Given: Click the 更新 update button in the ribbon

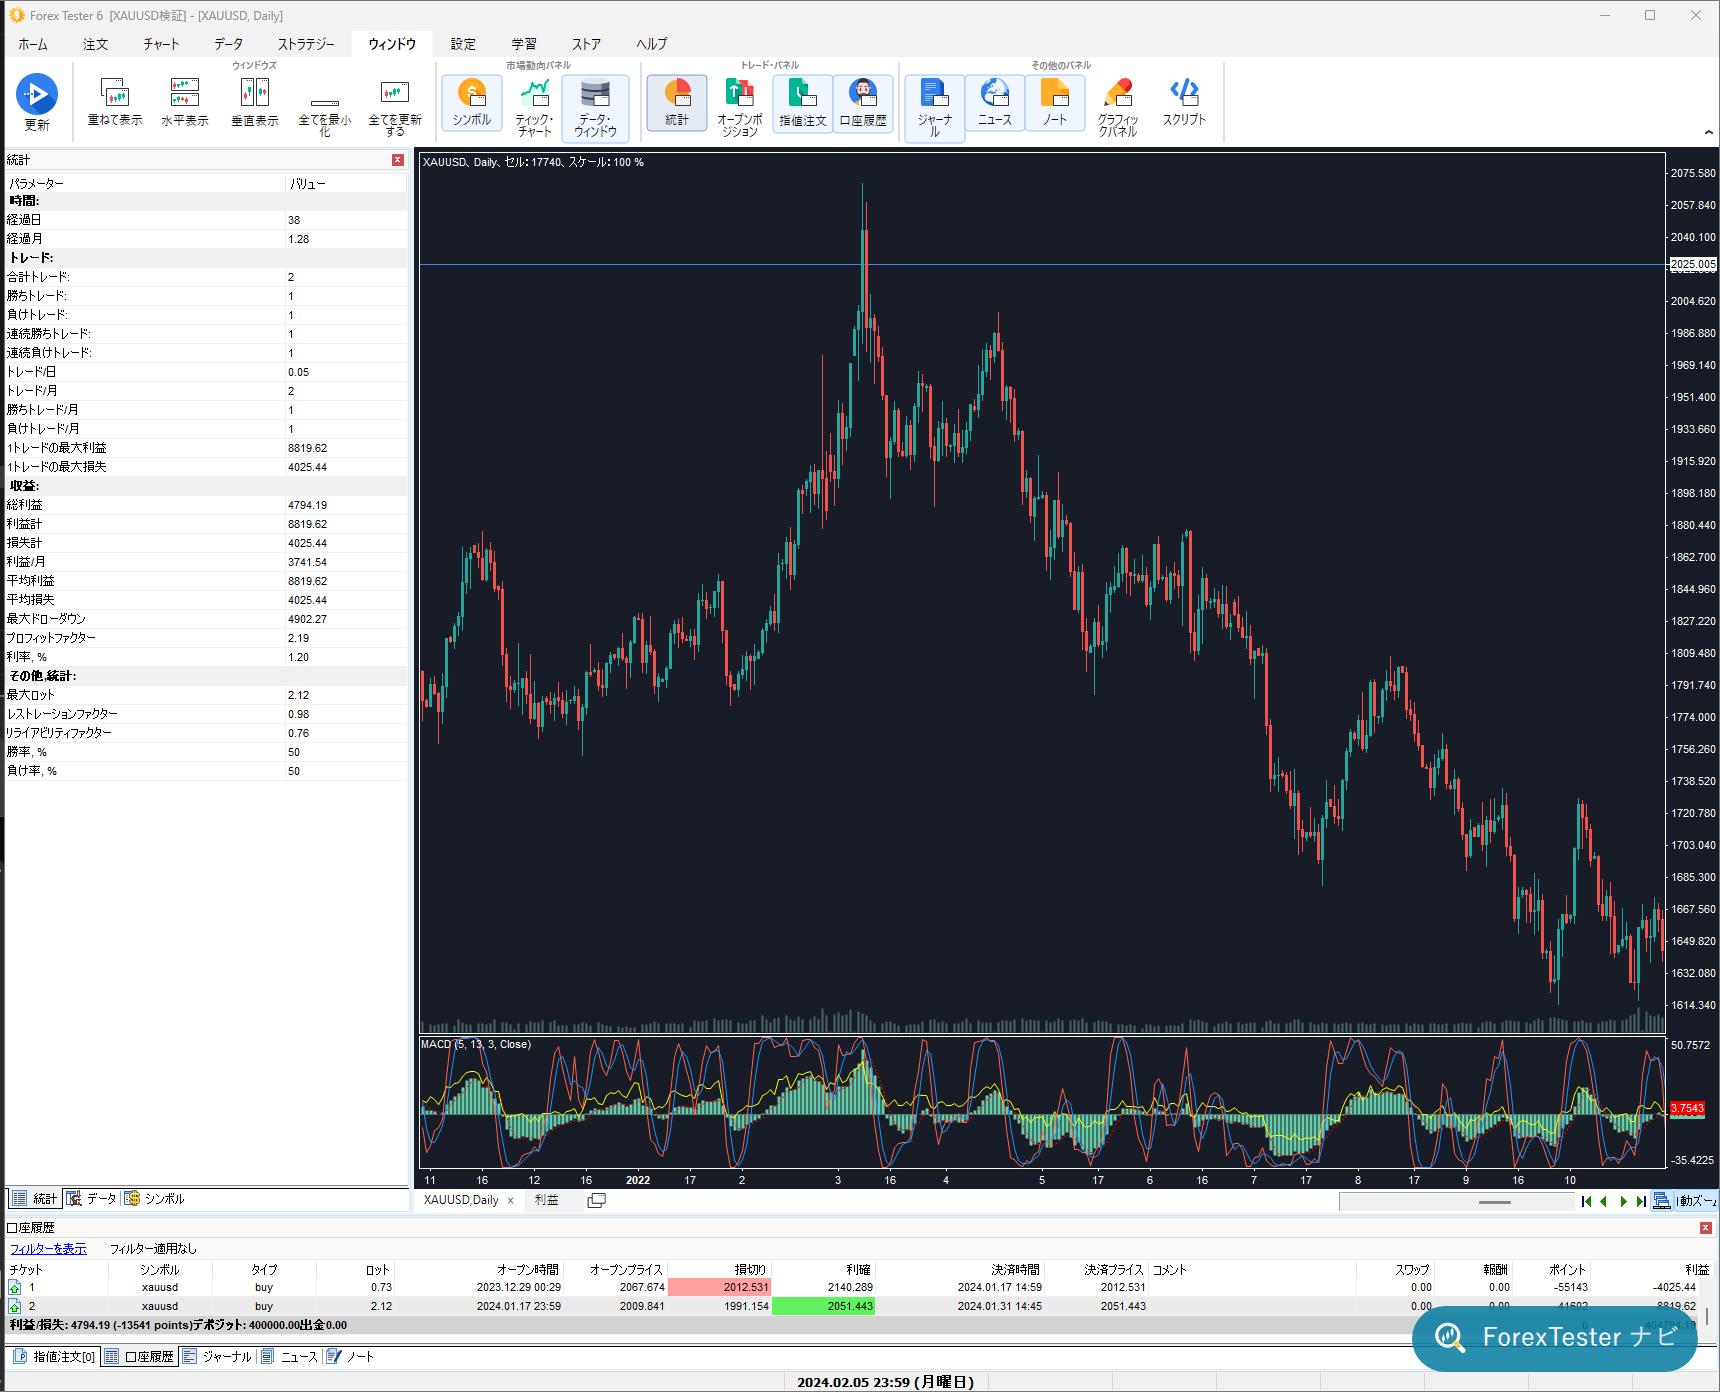Looking at the screenshot, I should point(36,103).
